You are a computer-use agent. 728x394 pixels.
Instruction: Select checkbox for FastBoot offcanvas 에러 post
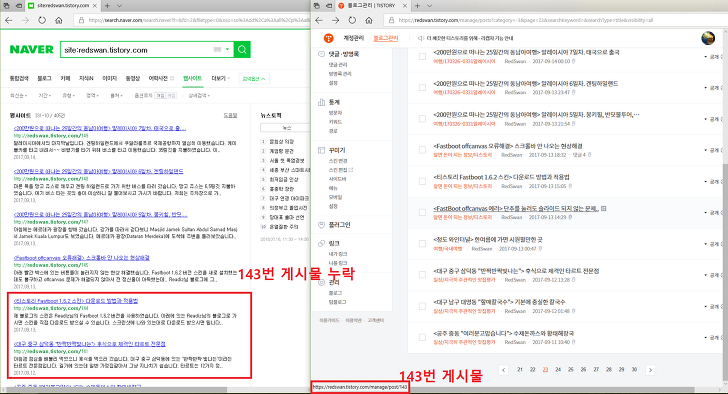pyautogui.click(x=422, y=212)
